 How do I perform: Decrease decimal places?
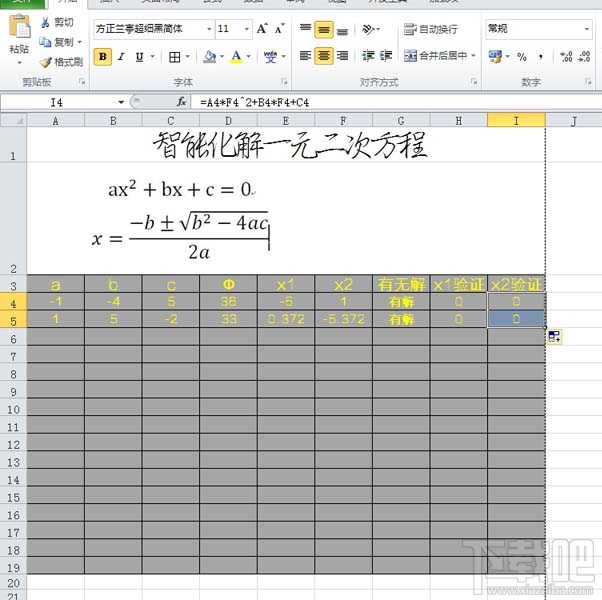click(x=584, y=57)
